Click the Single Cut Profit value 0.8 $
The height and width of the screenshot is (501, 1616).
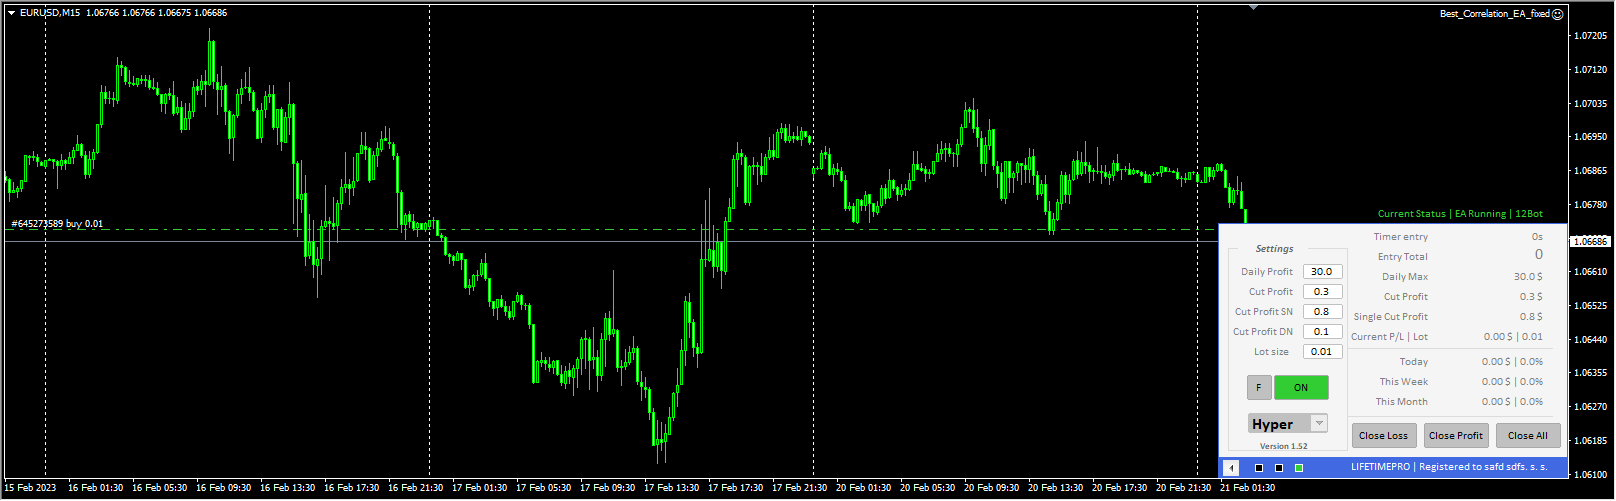point(1531,317)
